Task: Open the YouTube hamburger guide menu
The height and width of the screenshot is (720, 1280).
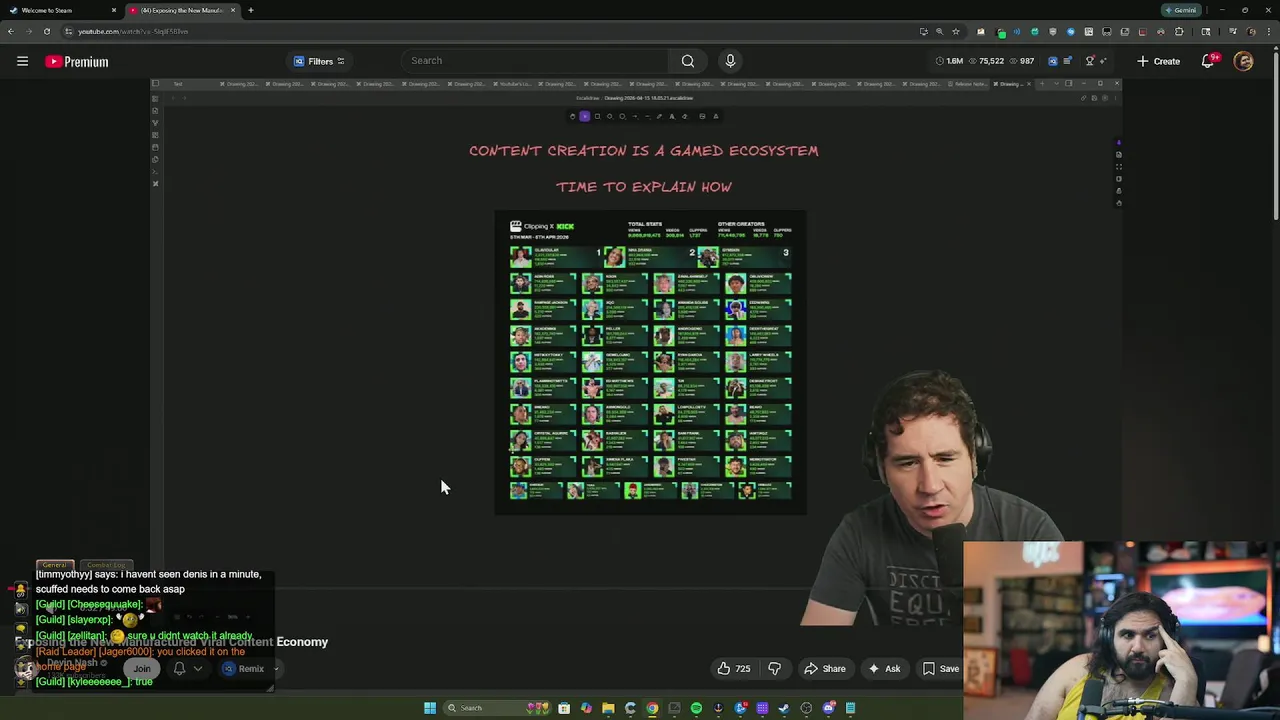Action: (x=22, y=61)
